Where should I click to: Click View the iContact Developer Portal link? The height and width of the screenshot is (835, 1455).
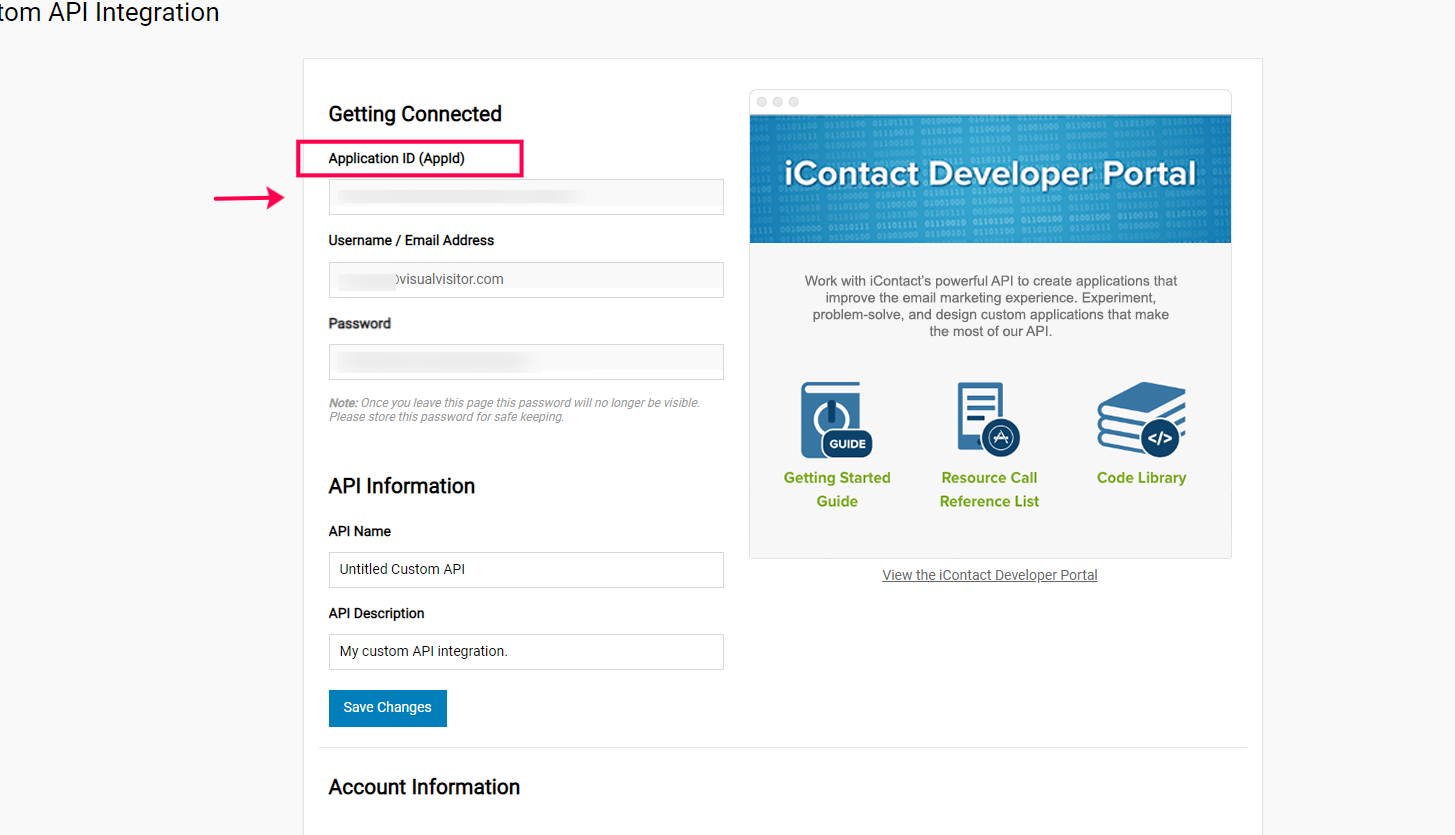click(990, 575)
